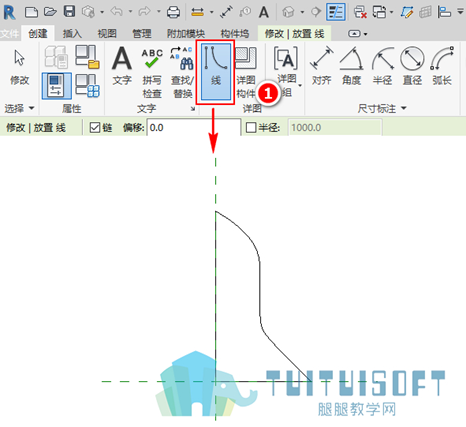Click the 修改 arrow tool
The image size is (466, 427).
[19, 68]
